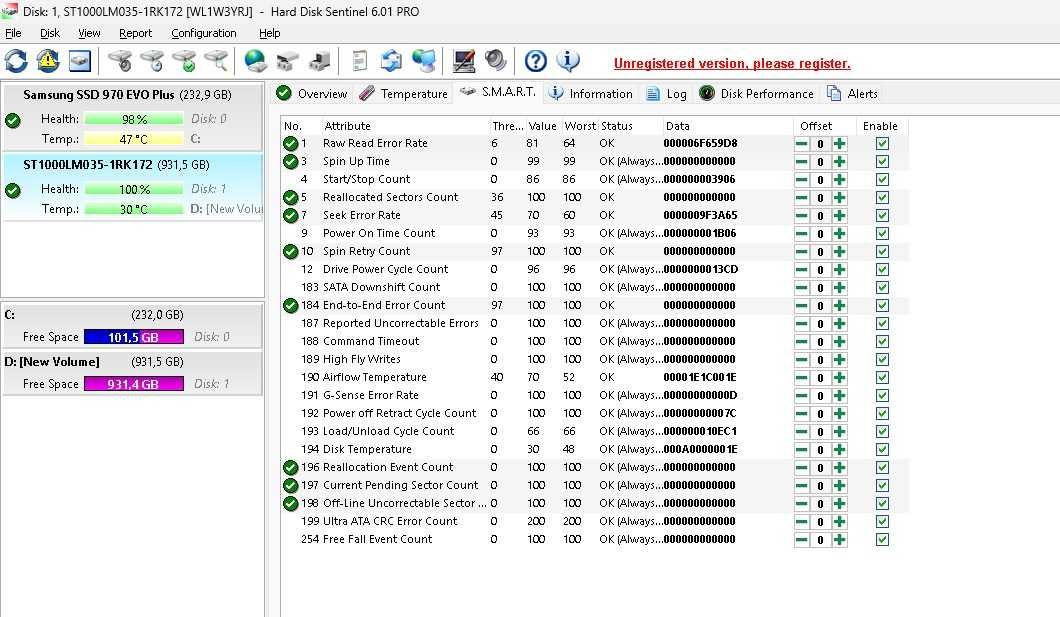This screenshot has height=617, width=1060.
Task: Click the green status check for Samsung SSD
Action: (x=13, y=121)
